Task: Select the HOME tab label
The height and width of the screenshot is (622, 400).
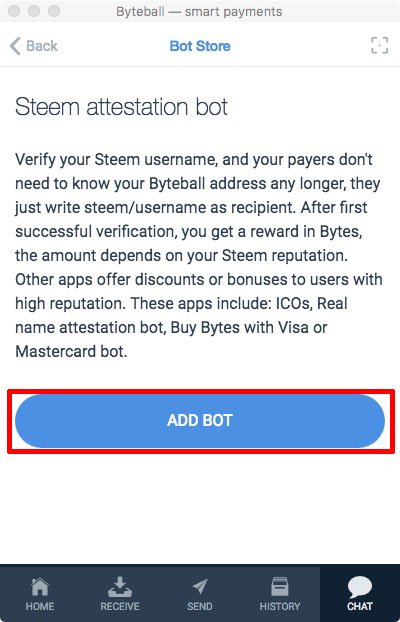Action: (x=40, y=607)
